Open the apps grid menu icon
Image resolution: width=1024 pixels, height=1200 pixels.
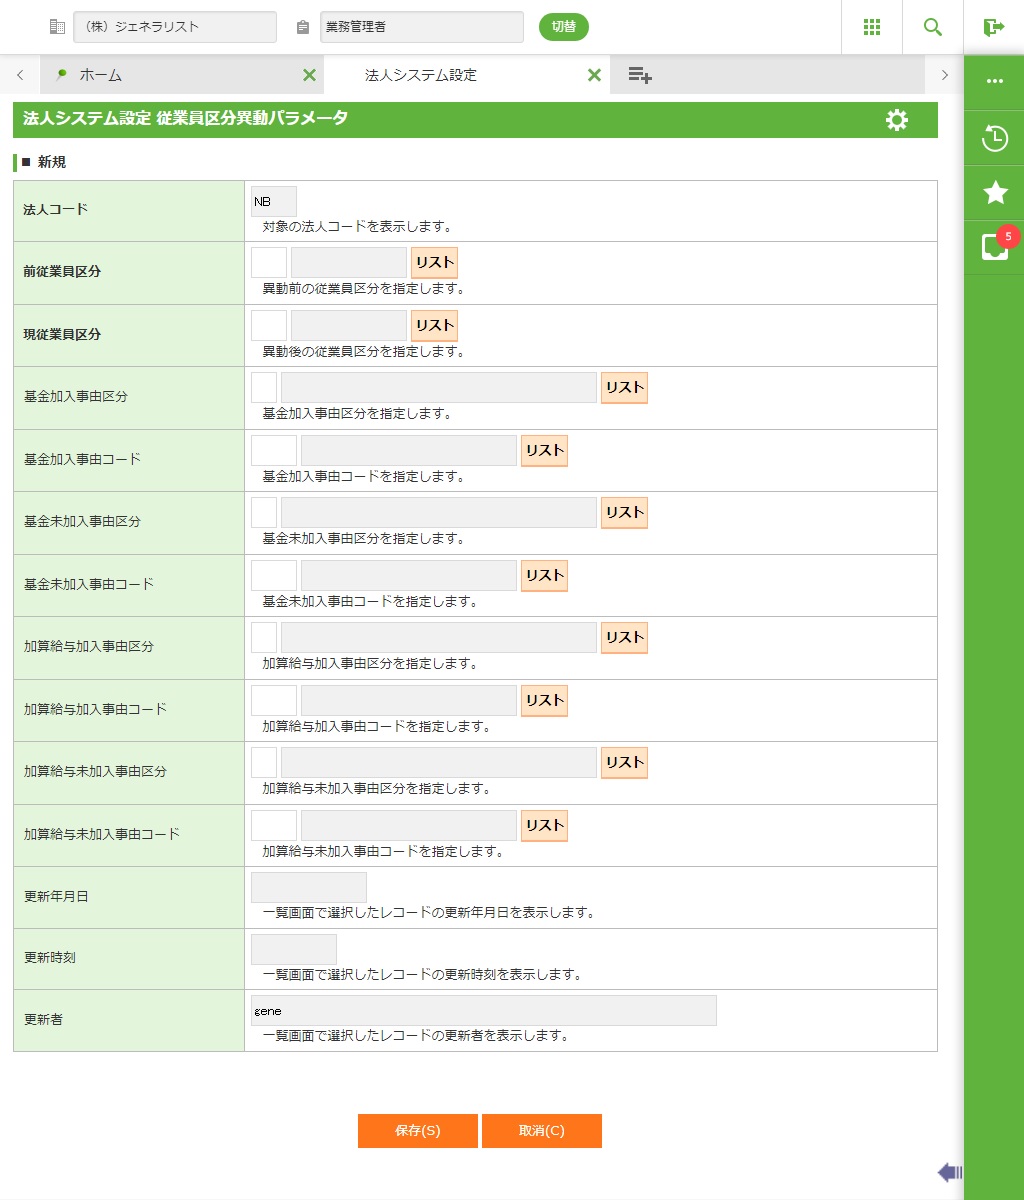point(871,27)
